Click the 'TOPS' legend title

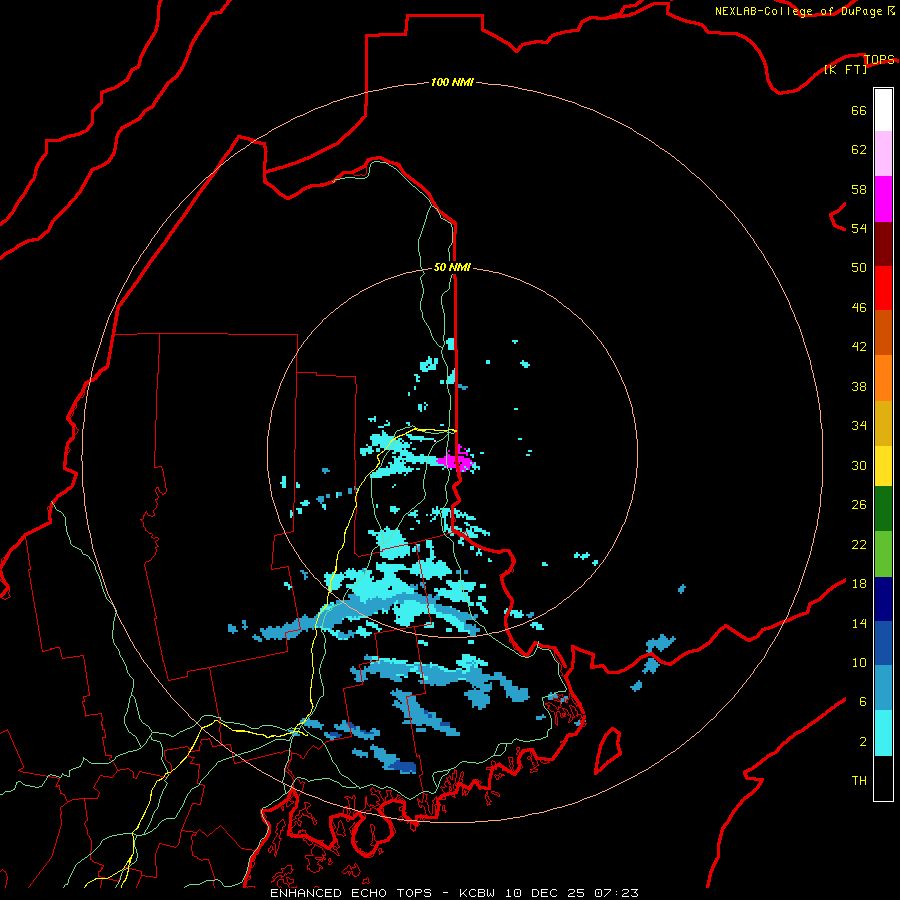879,59
